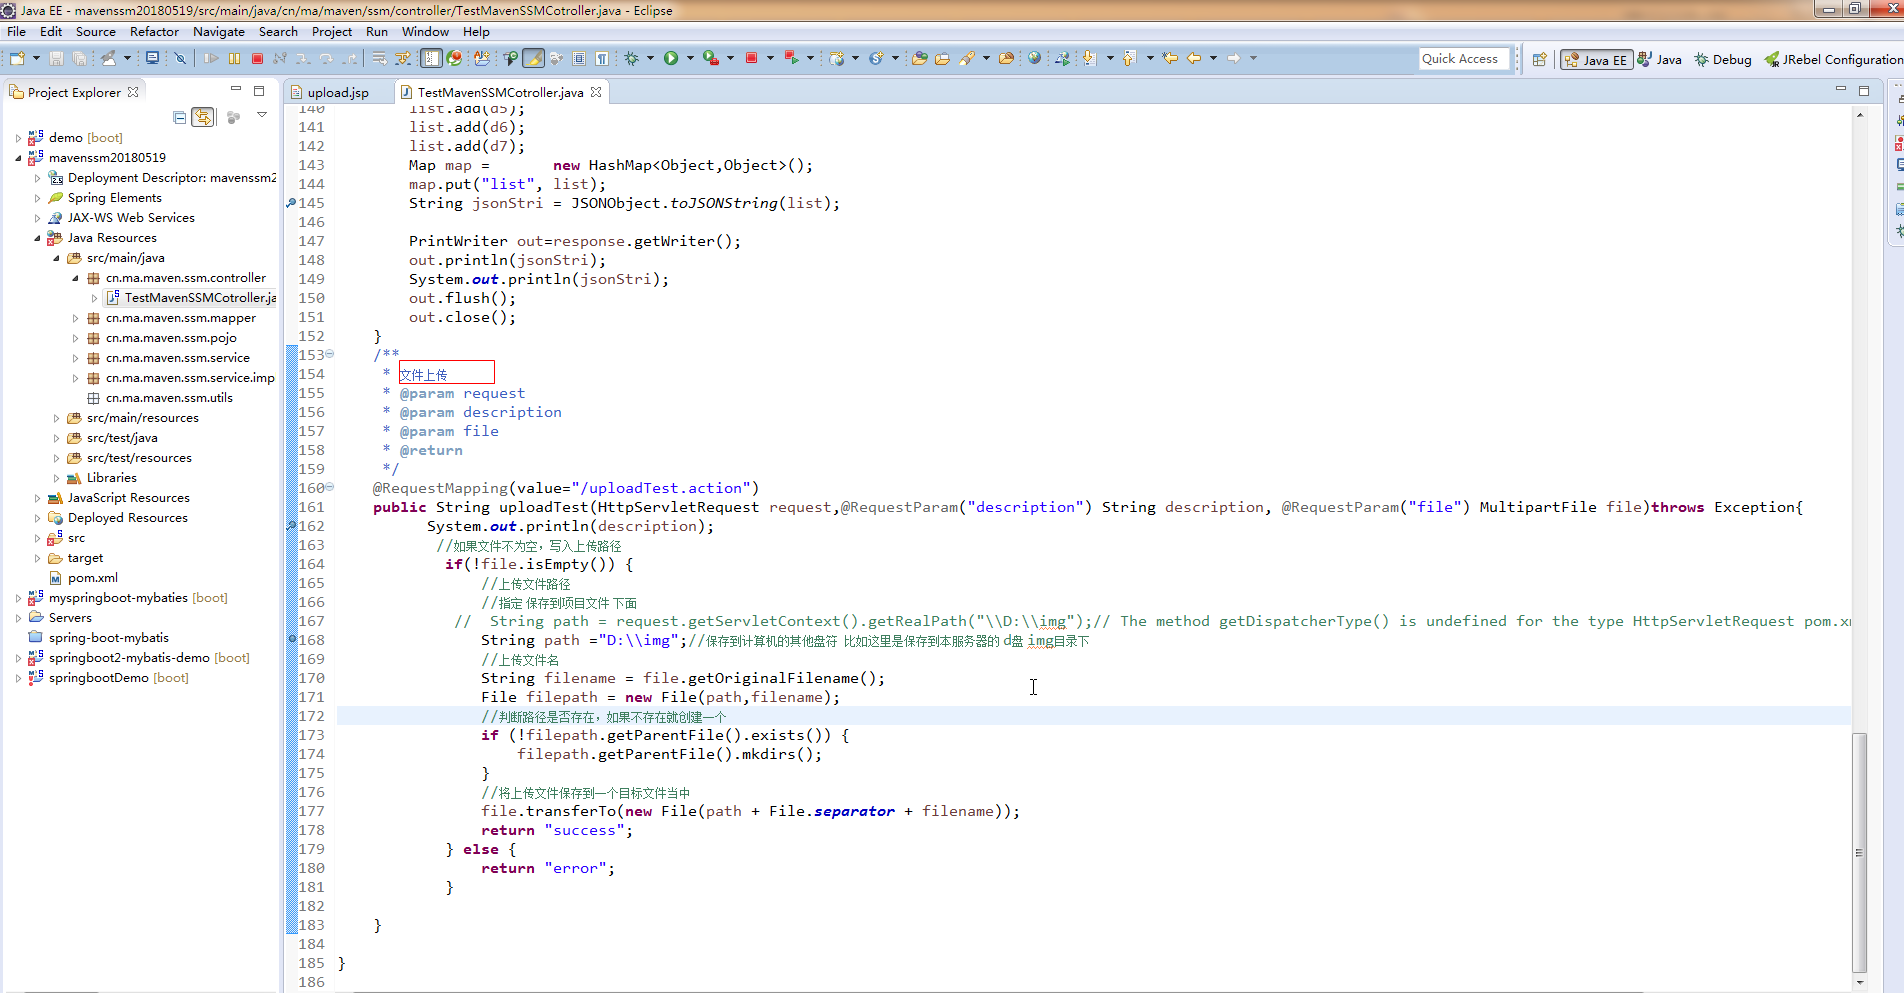The image size is (1904, 993).
Task: Select TestMavenSSMCotroller.java in project tree
Action: click(x=191, y=298)
